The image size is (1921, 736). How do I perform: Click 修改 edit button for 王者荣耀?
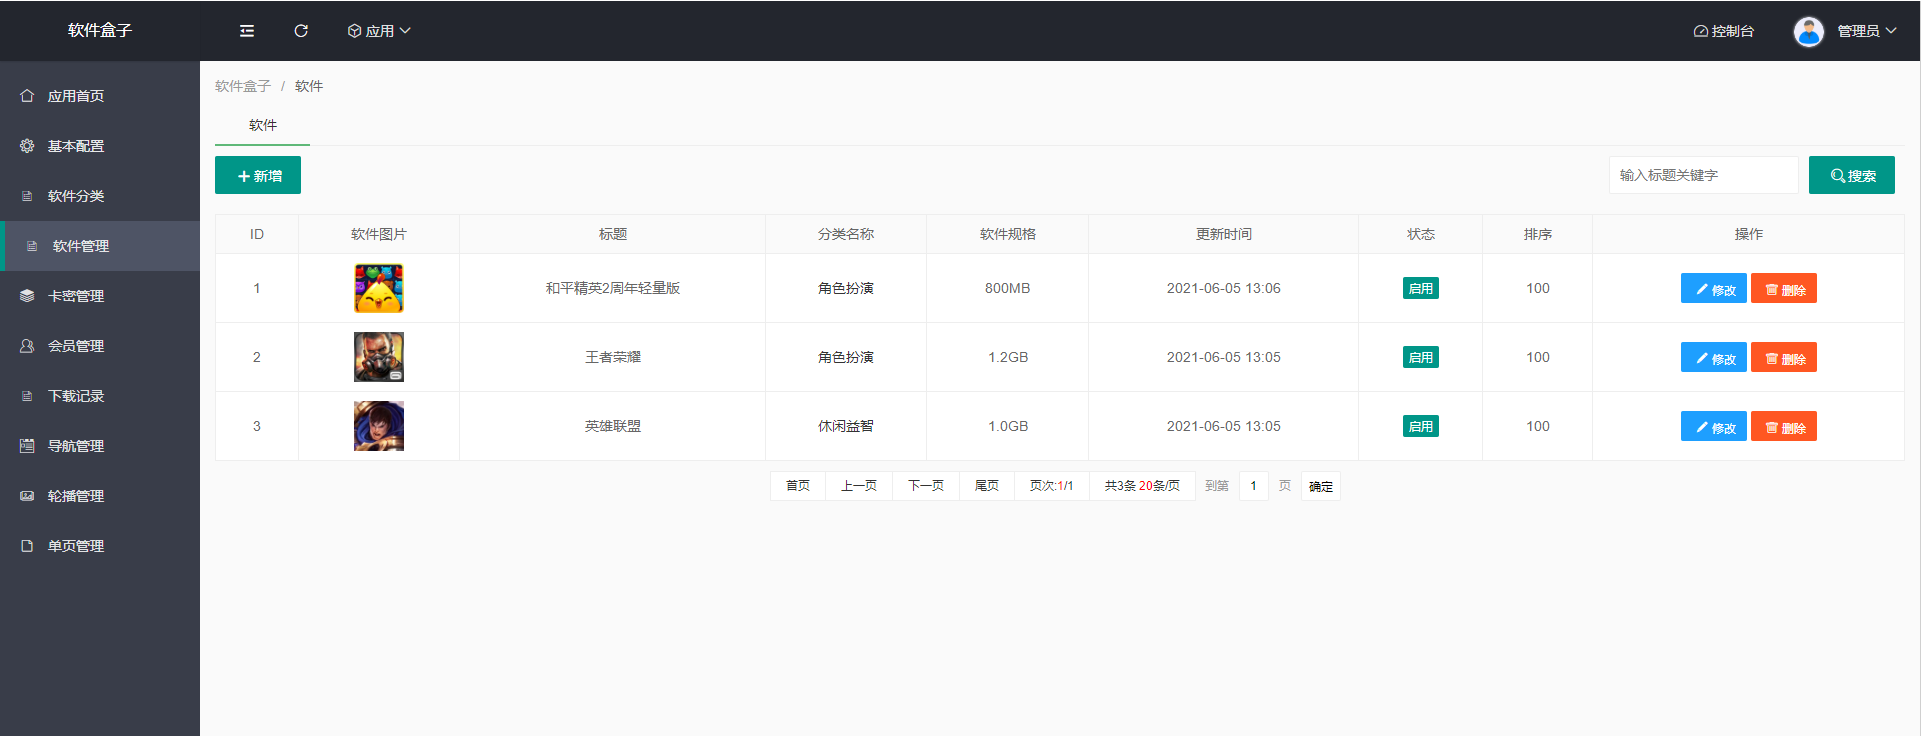1713,358
